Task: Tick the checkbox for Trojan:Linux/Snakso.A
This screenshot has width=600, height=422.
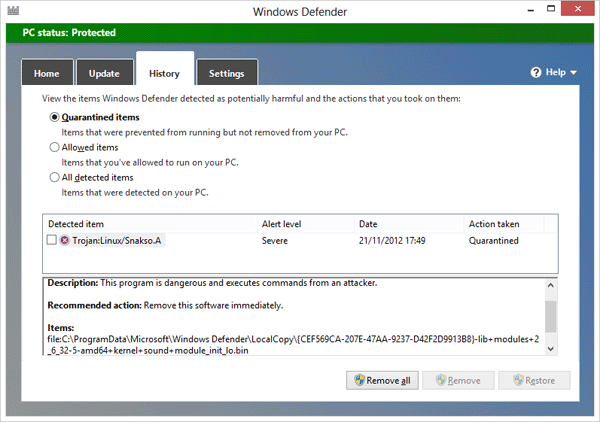Action: click(51, 241)
